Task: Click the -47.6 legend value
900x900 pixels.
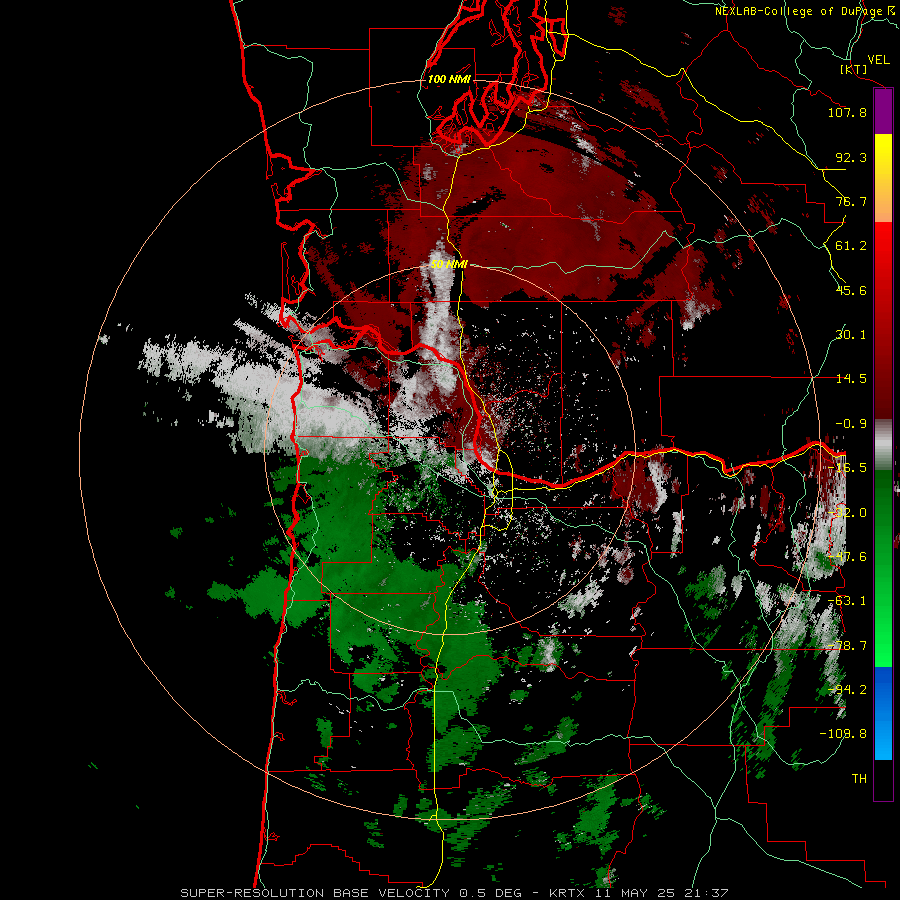Action: click(x=847, y=557)
